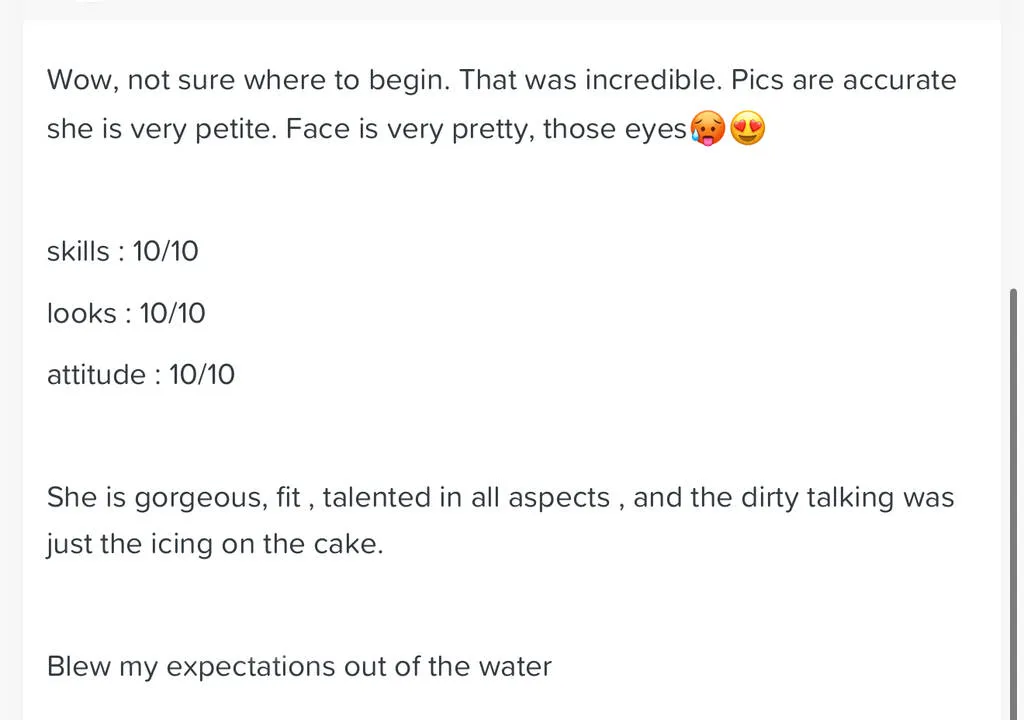Viewport: 1024px width, 720px height.
Task: Click the heart-eyes smiling emoji
Action: coord(748,130)
